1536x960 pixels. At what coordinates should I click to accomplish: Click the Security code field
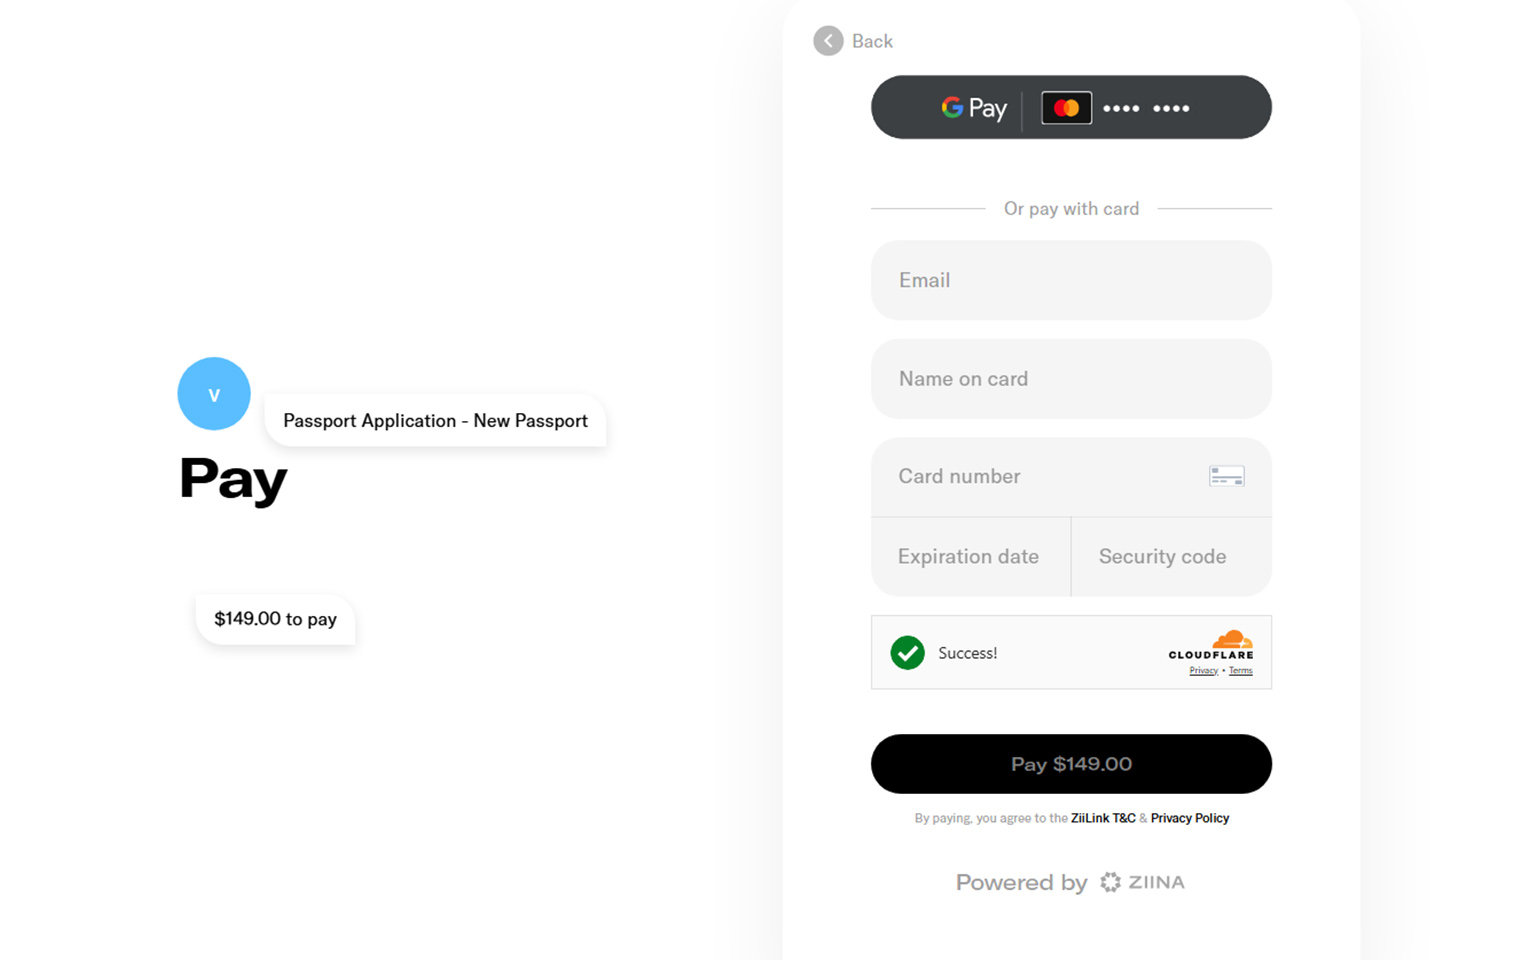1170,556
